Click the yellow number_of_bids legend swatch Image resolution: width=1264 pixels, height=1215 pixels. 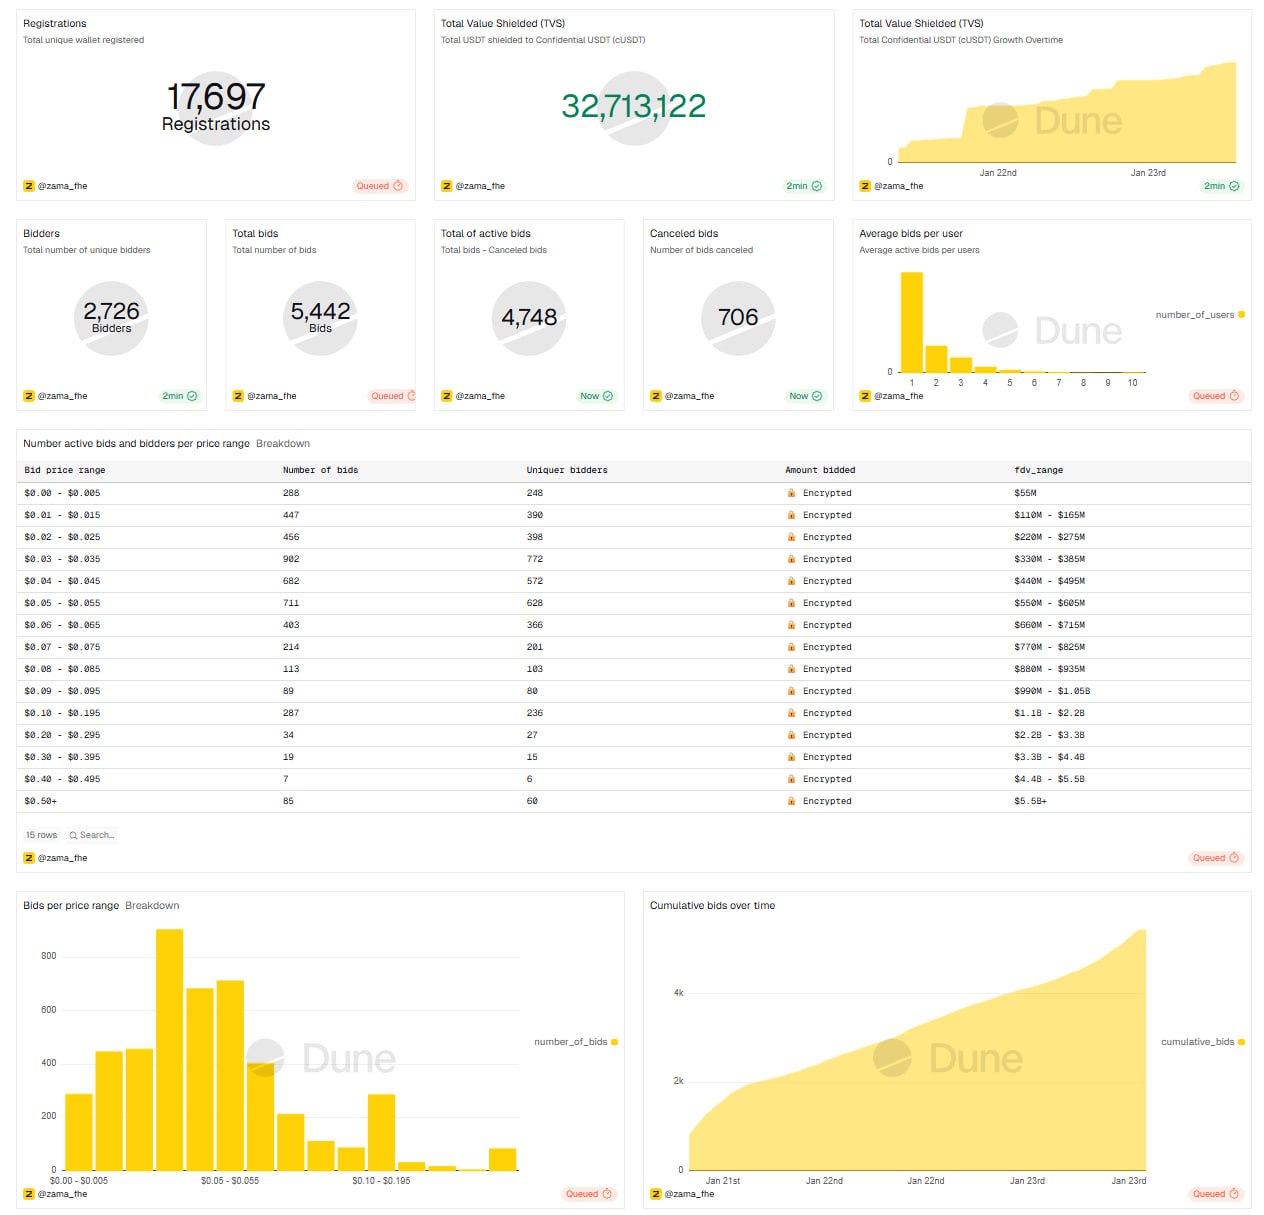[x=614, y=1042]
